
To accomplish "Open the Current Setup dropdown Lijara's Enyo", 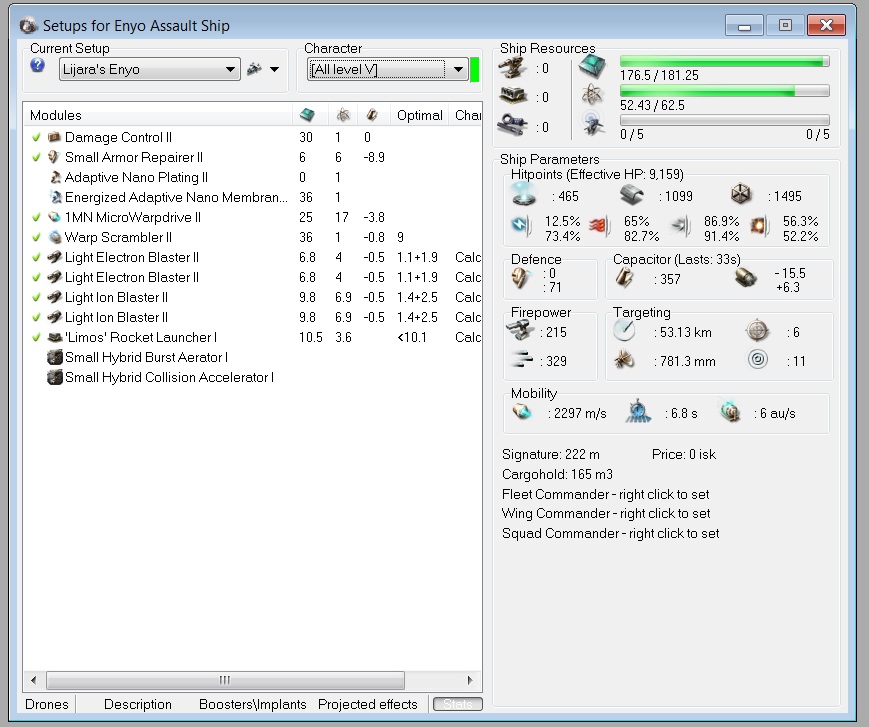I will point(150,69).
